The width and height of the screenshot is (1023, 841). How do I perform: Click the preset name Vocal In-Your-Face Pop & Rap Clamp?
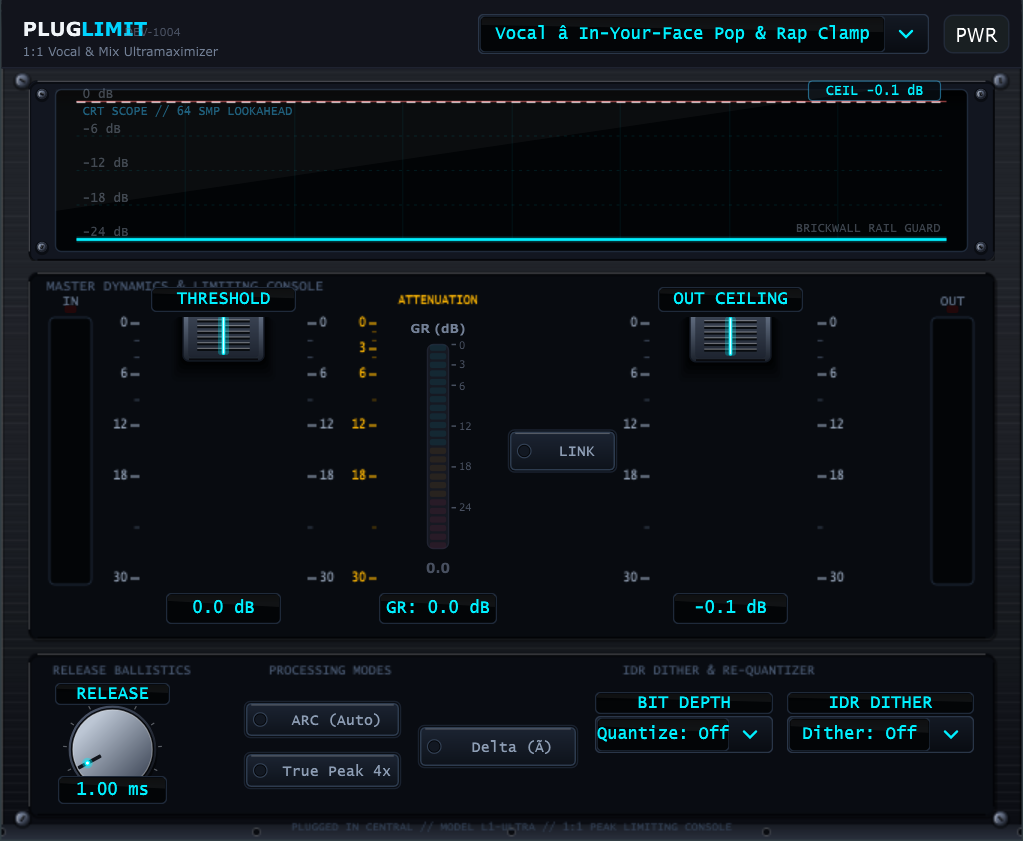(x=682, y=34)
